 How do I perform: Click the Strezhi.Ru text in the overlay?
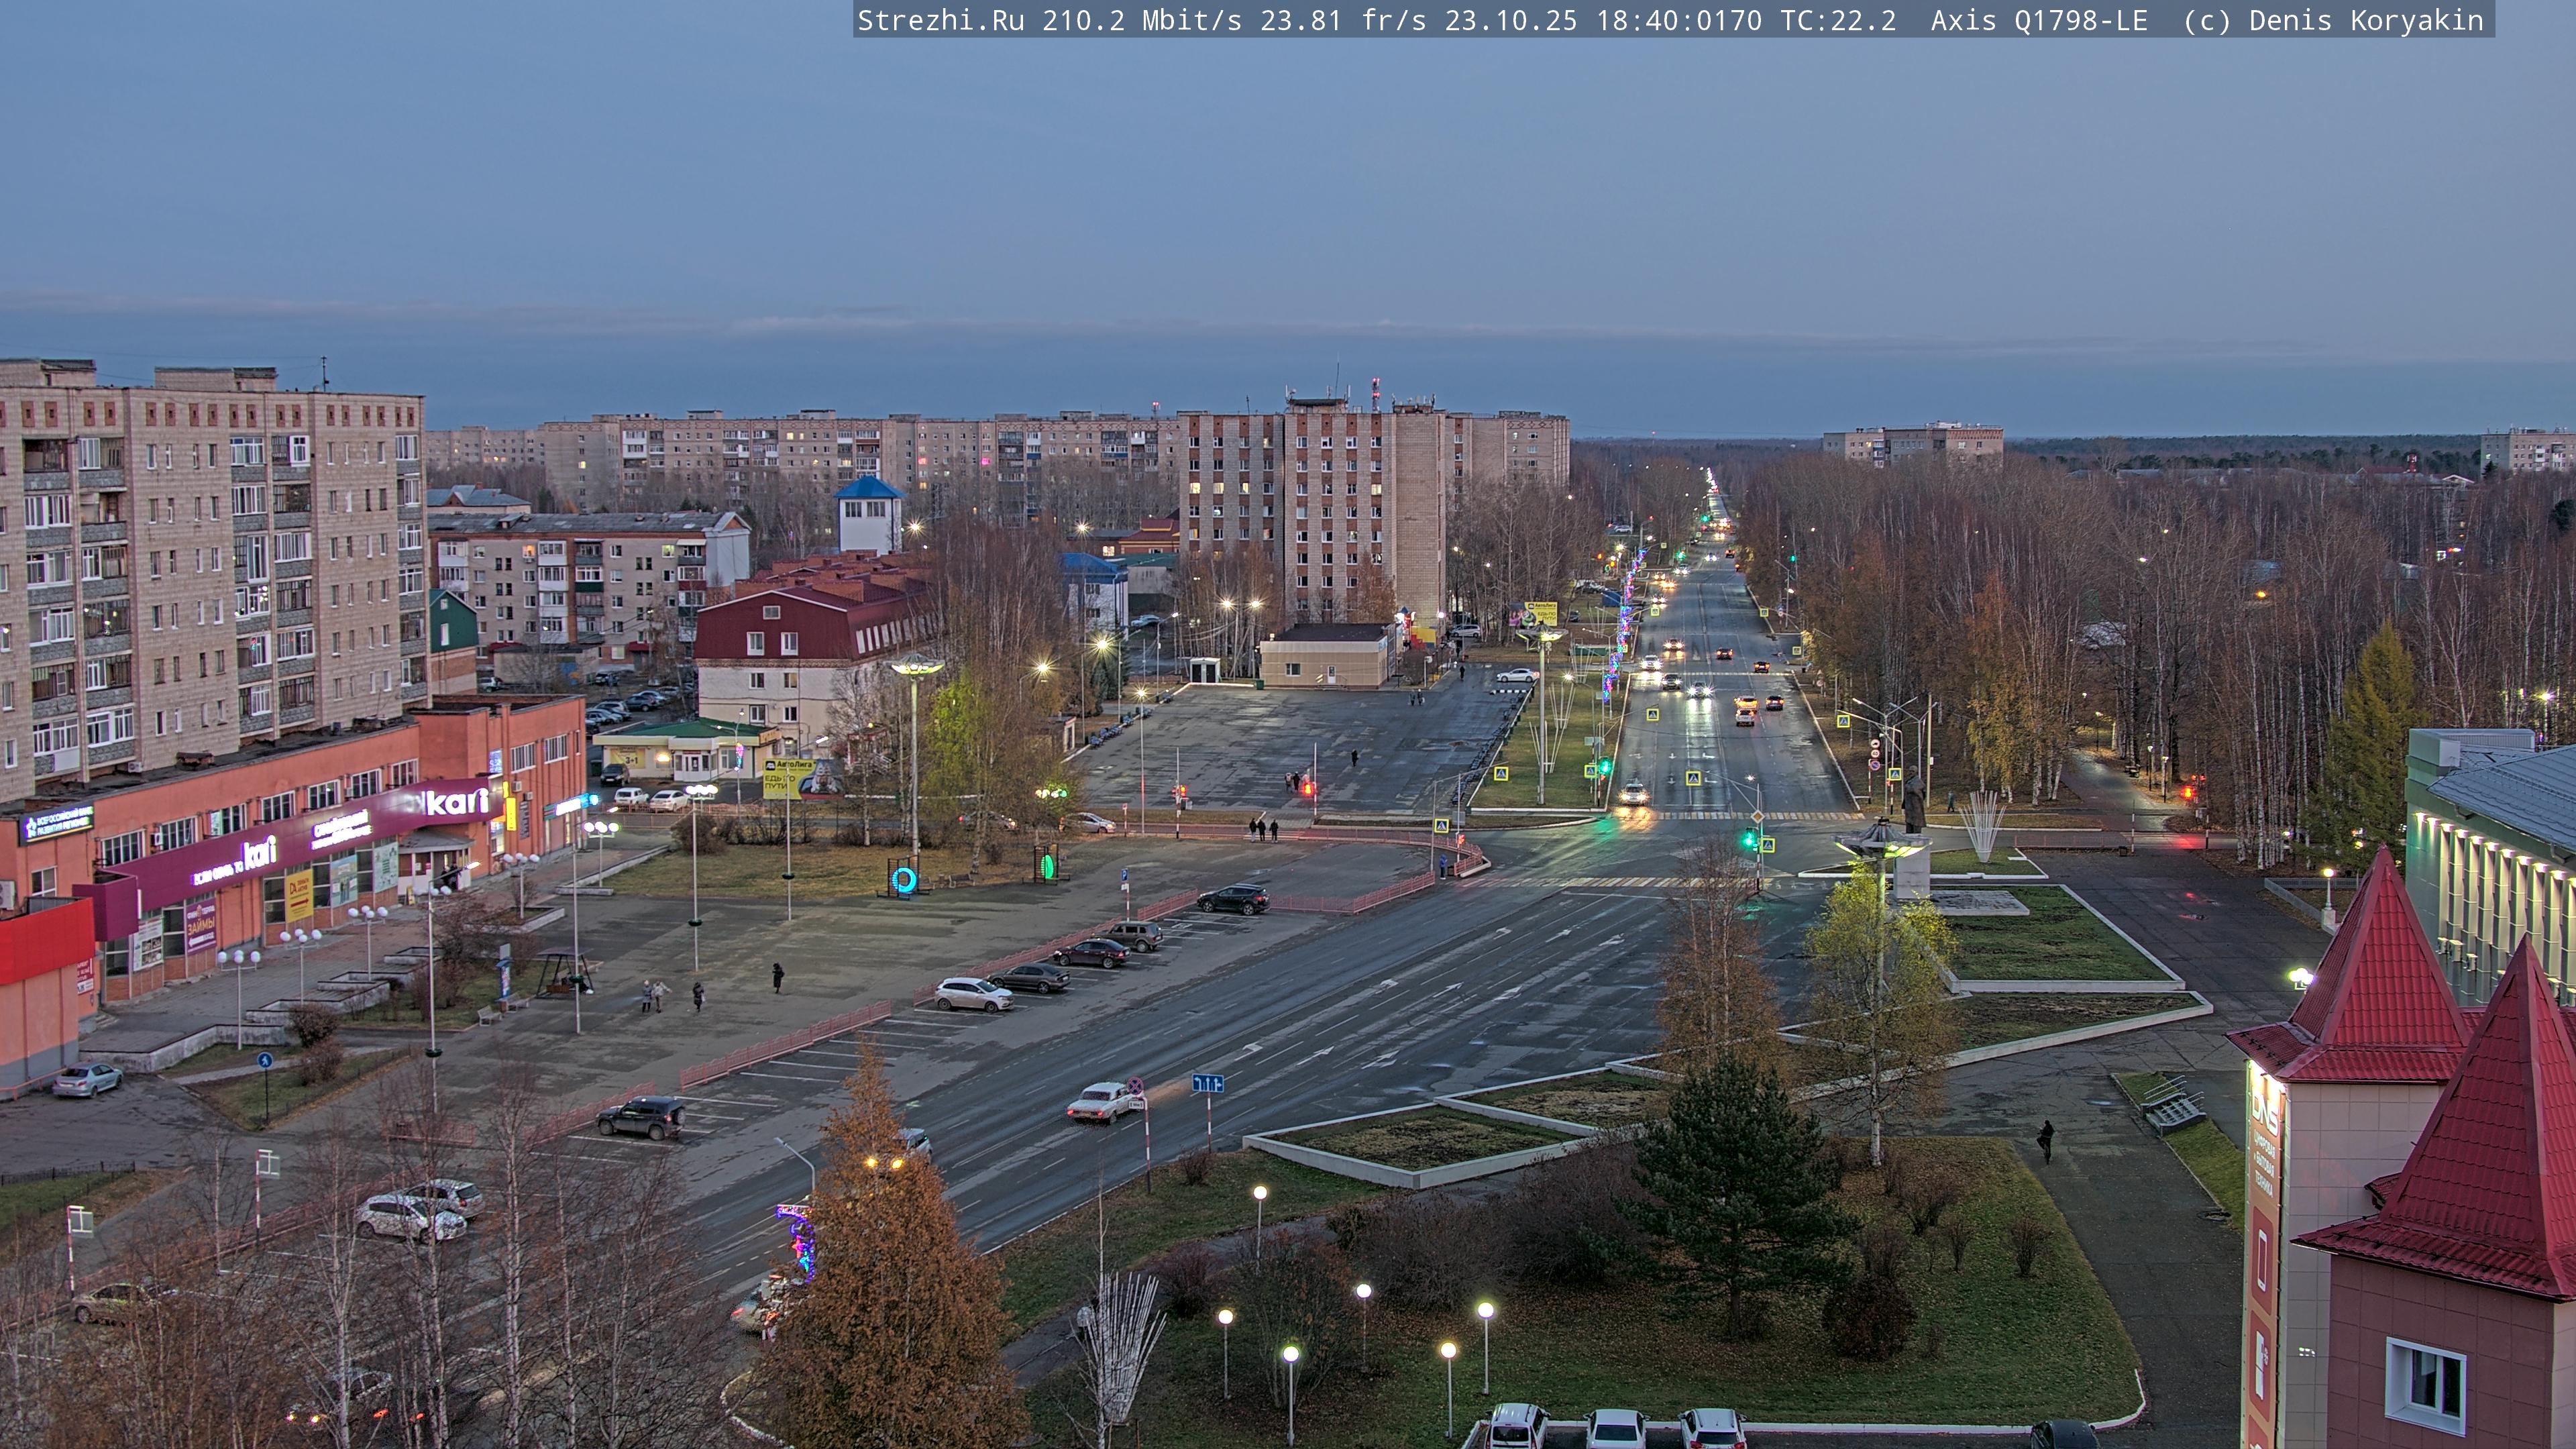(x=940, y=20)
